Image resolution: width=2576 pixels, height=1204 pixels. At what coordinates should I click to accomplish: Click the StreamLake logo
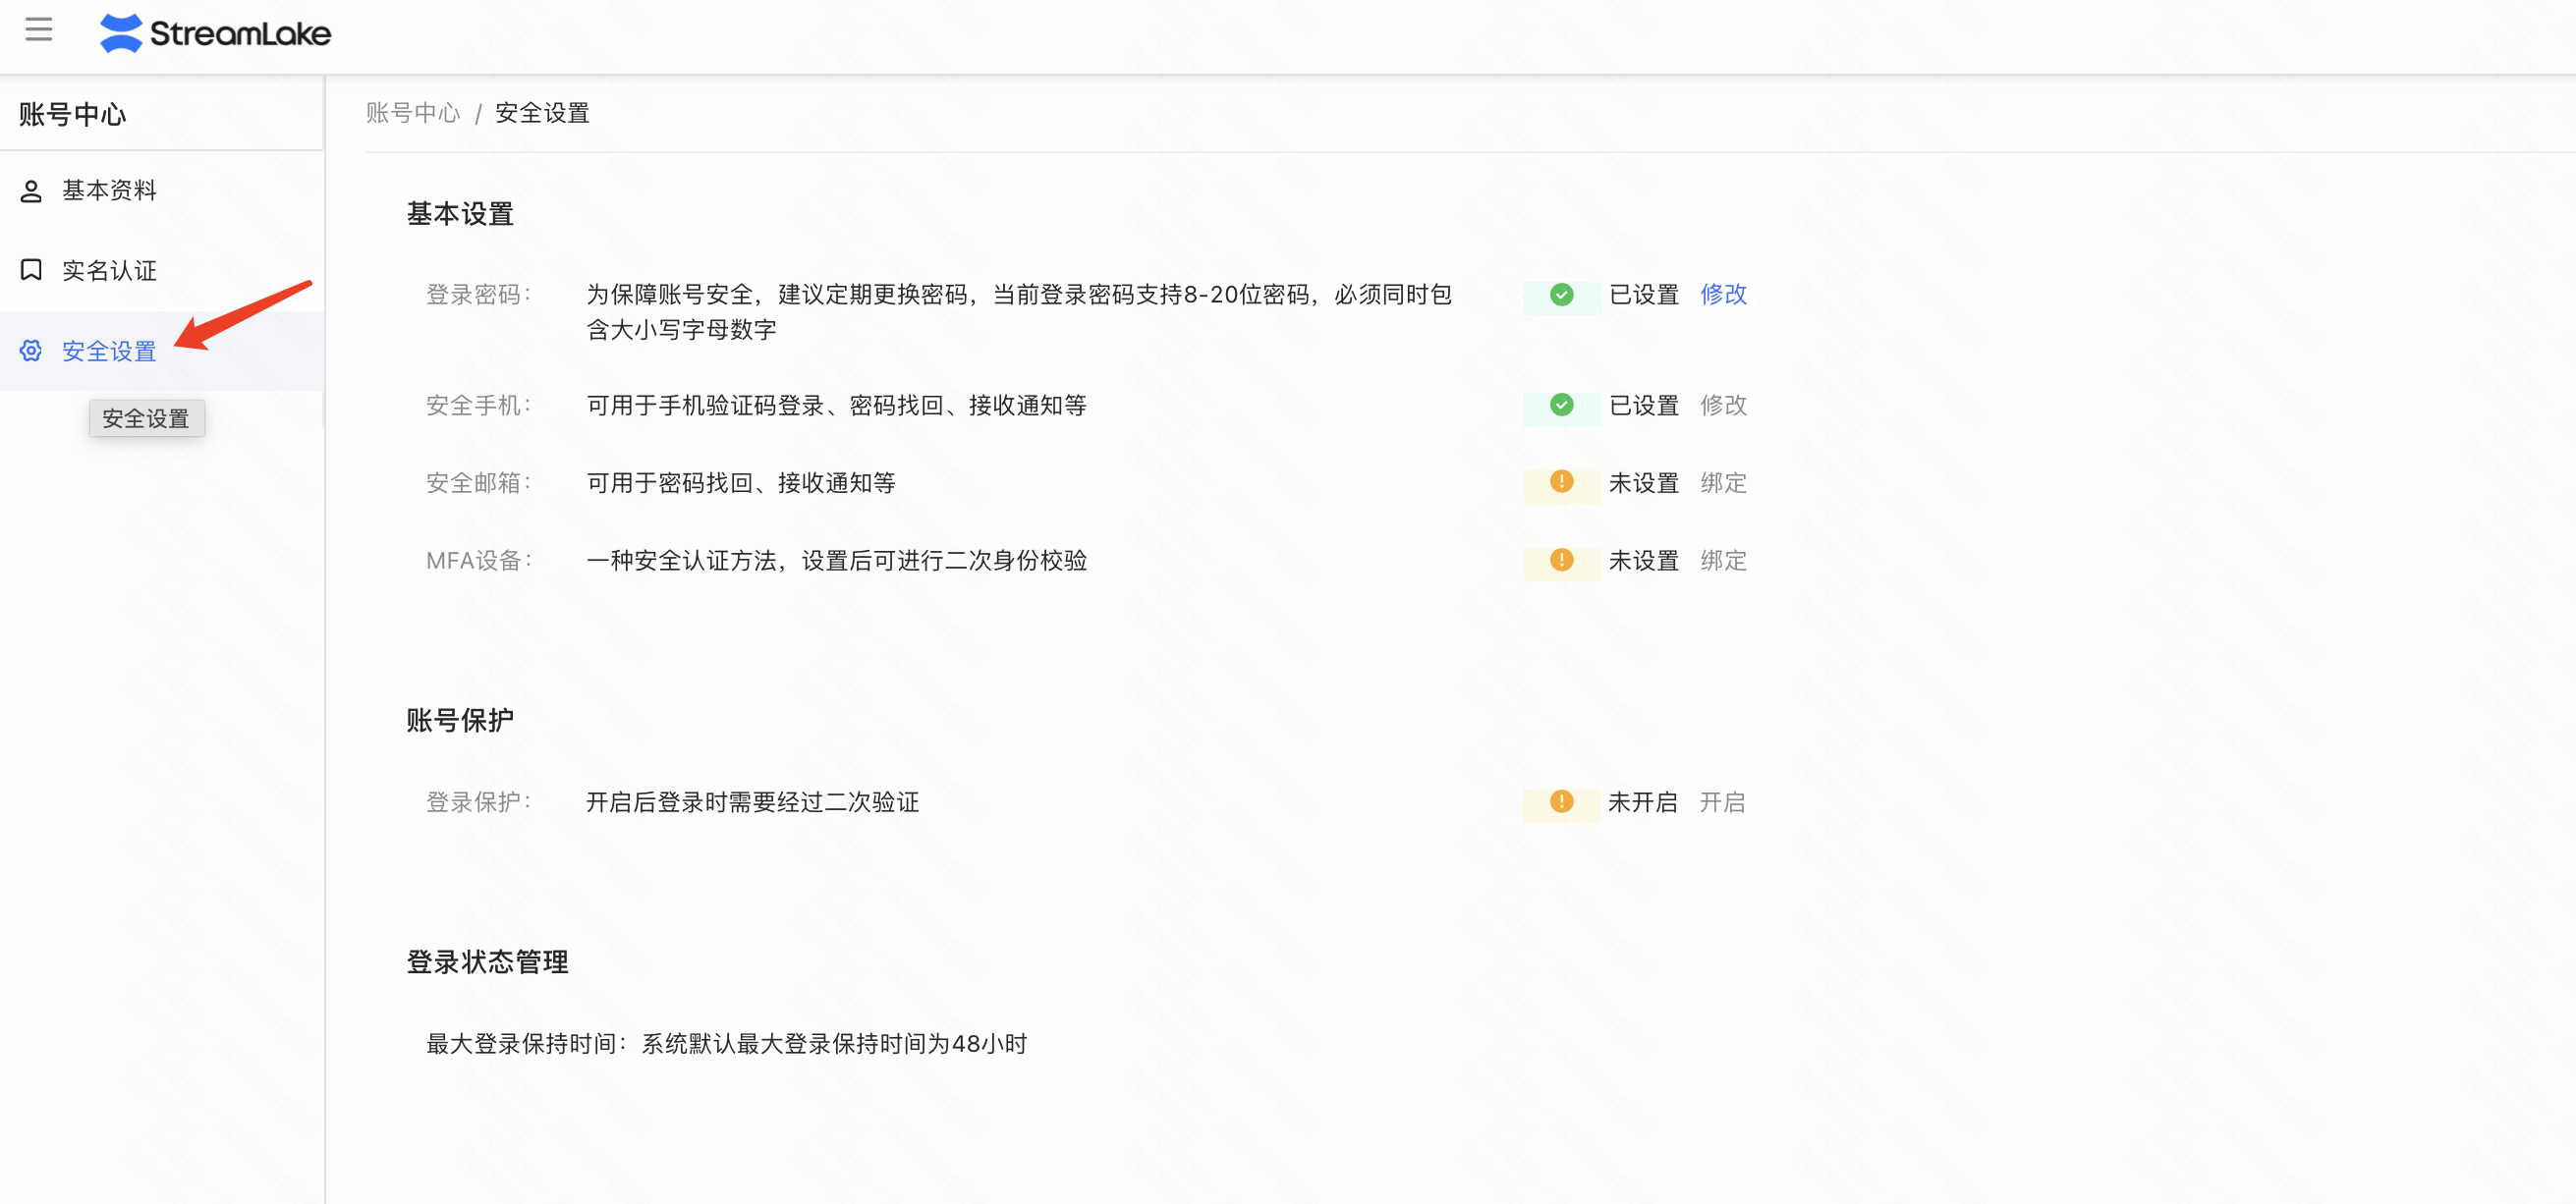[x=215, y=33]
